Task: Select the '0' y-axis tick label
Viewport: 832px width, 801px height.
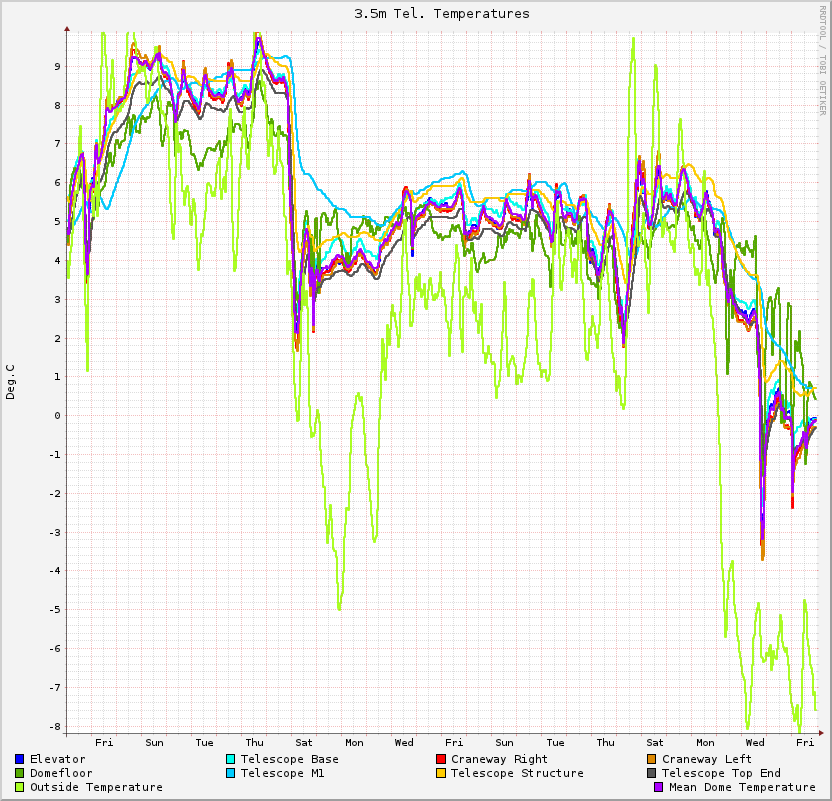Action: coord(58,416)
